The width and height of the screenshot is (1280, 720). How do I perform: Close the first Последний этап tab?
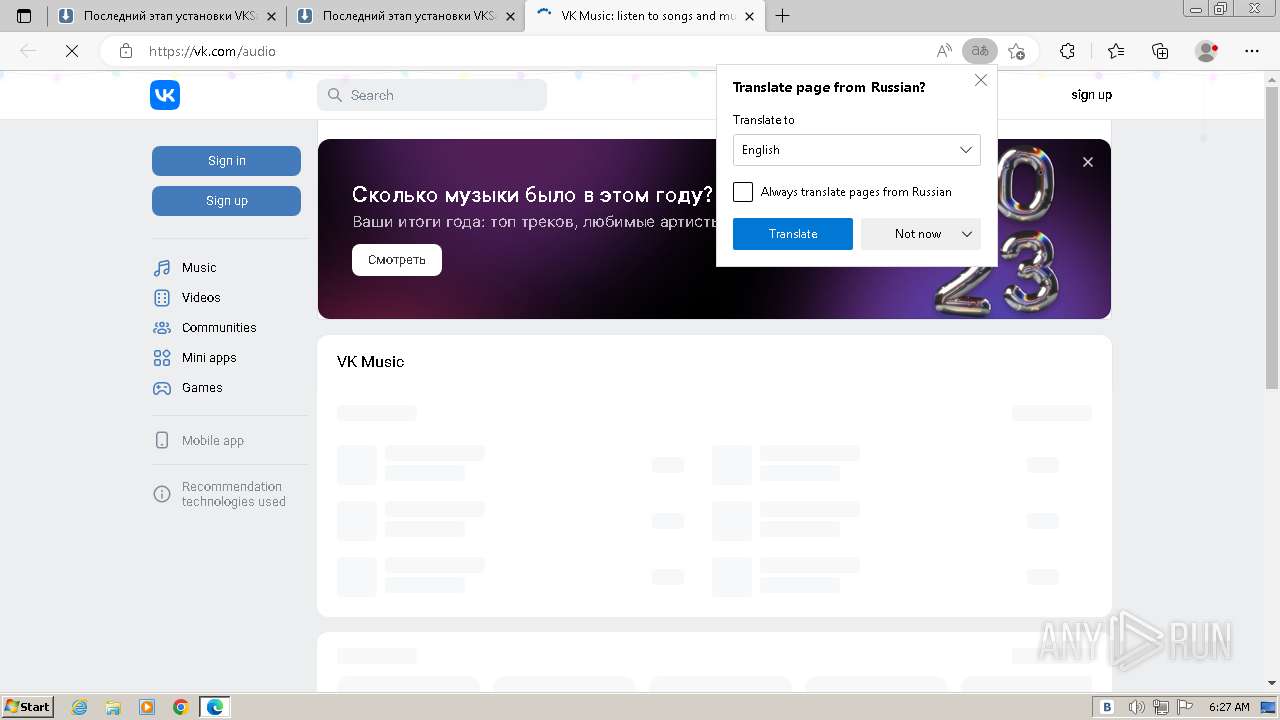pyautogui.click(x=270, y=16)
